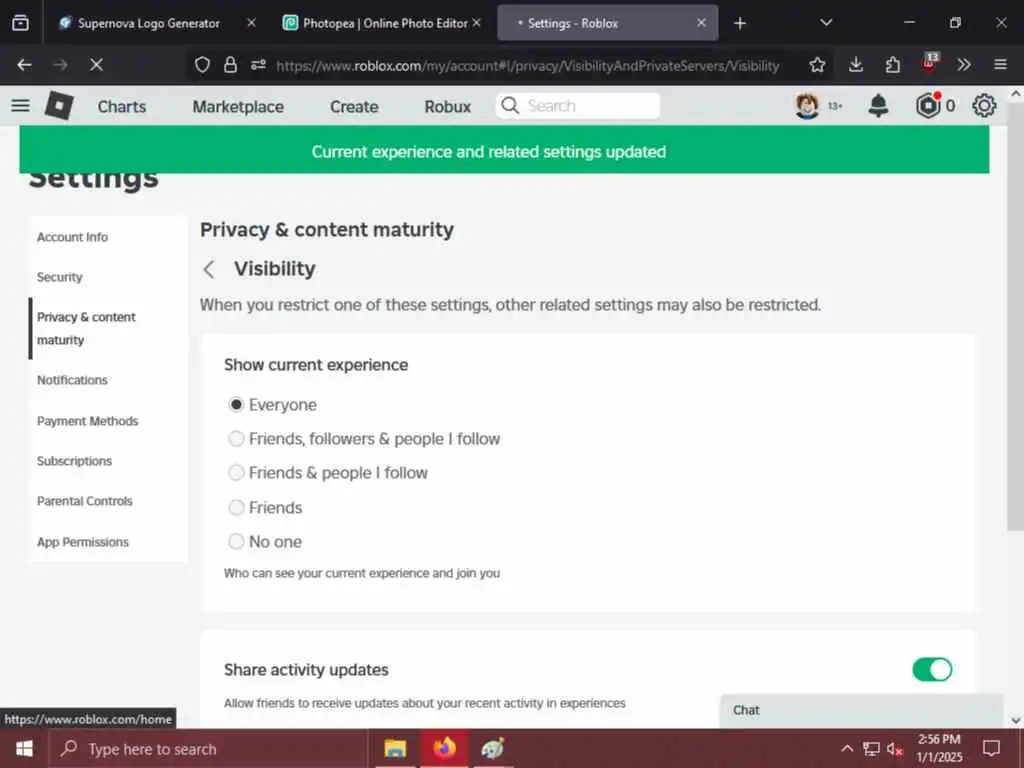This screenshot has height=768, width=1024.
Task: Close the Supernova Logo Generator tab
Action: [251, 23]
